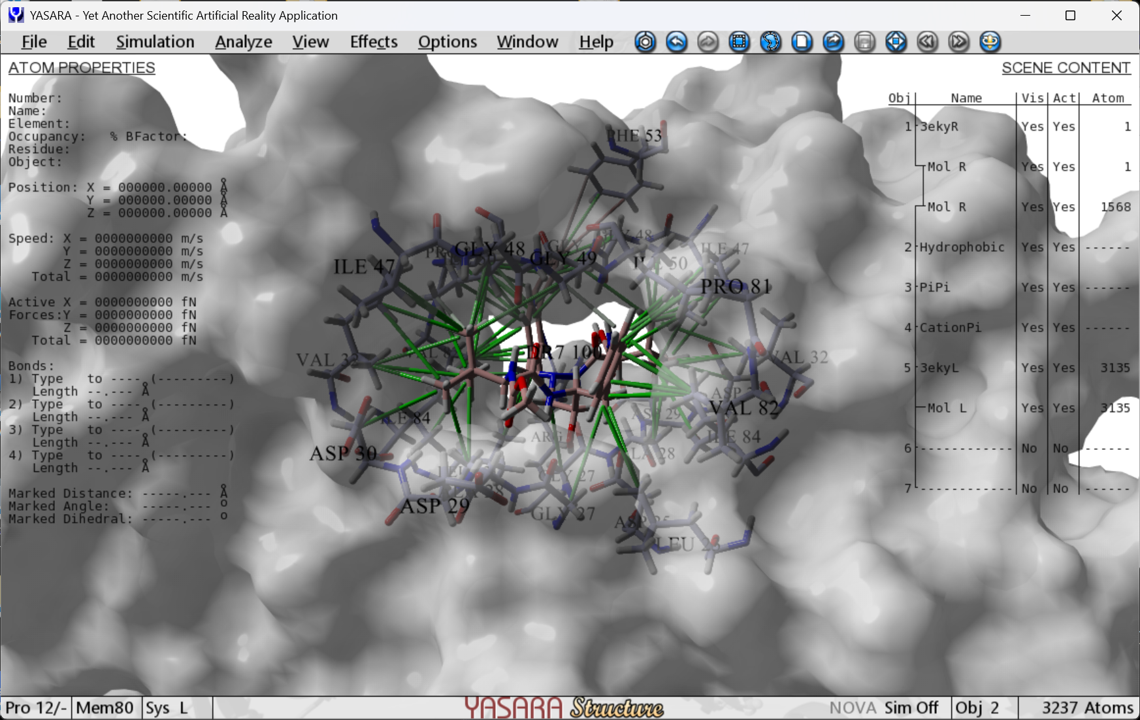Click the VAL 82 residue label
The image size is (1140, 720).
pyautogui.click(x=744, y=408)
